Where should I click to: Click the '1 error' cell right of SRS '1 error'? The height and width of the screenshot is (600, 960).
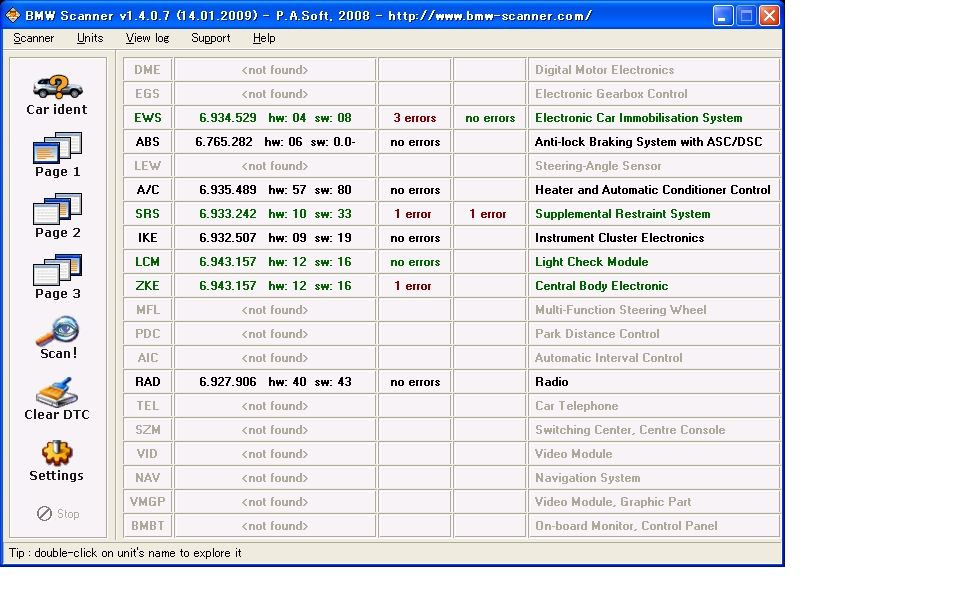click(x=490, y=214)
